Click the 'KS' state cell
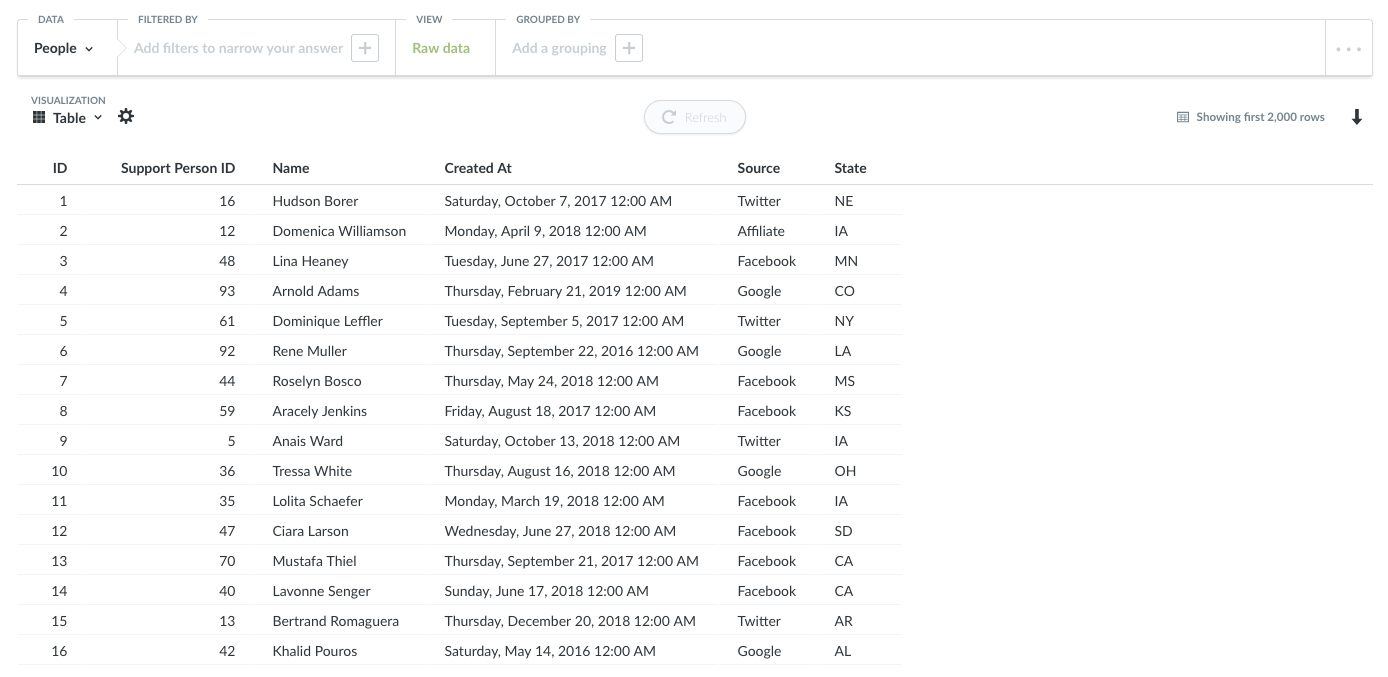The image size is (1388, 677). 843,411
